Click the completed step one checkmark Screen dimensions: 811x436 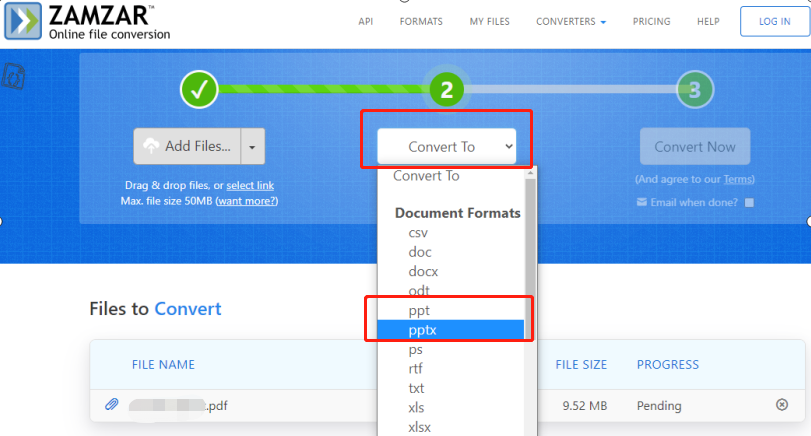(199, 89)
